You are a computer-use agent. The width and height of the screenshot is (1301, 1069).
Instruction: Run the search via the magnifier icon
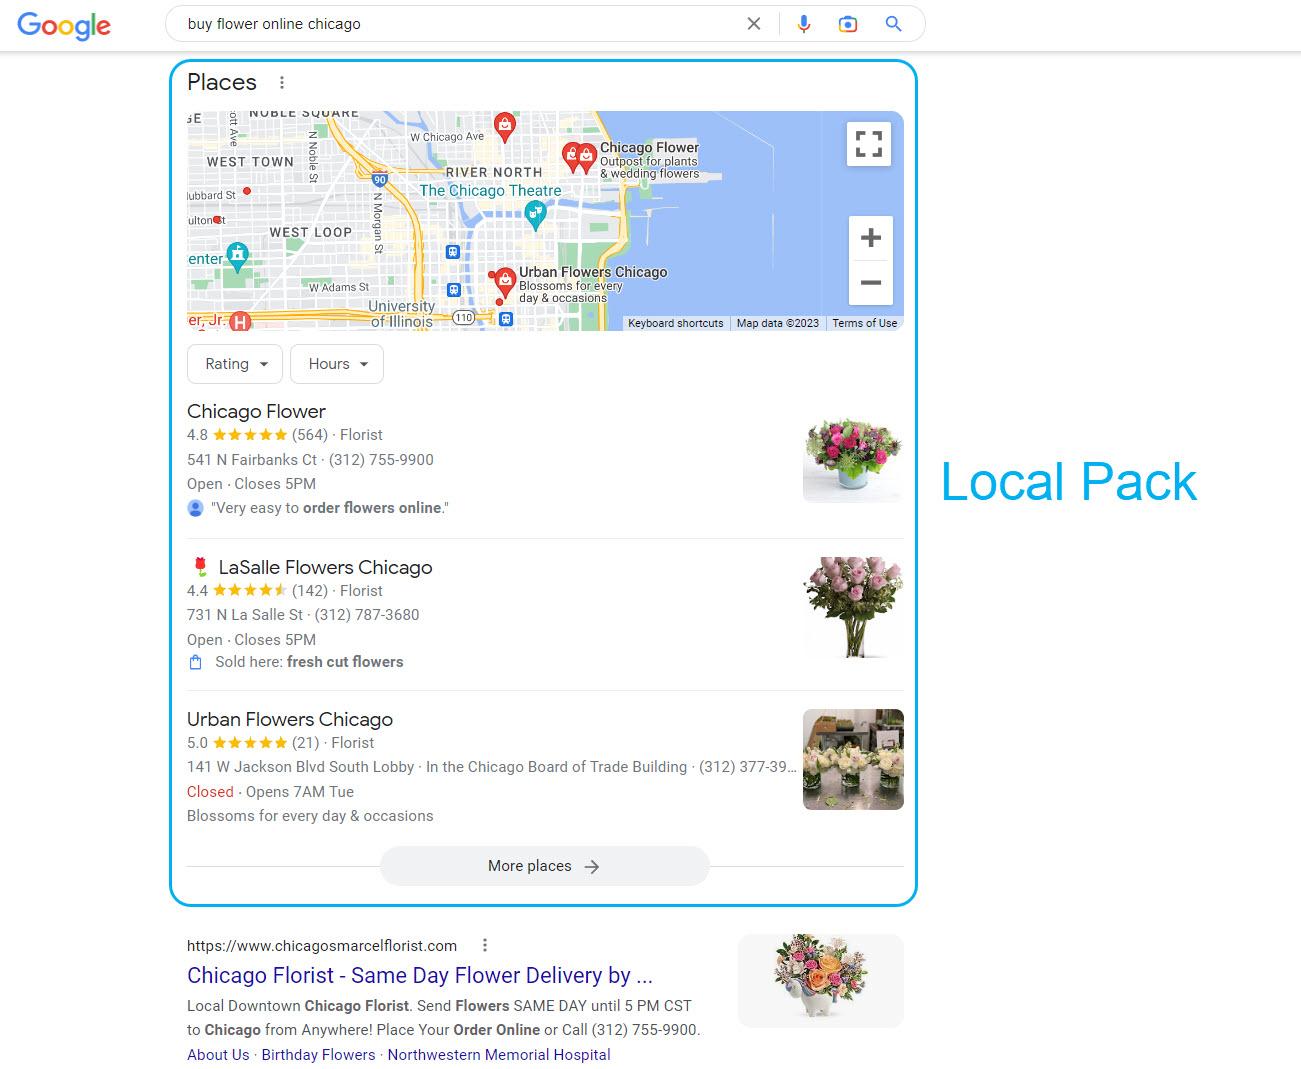(893, 23)
